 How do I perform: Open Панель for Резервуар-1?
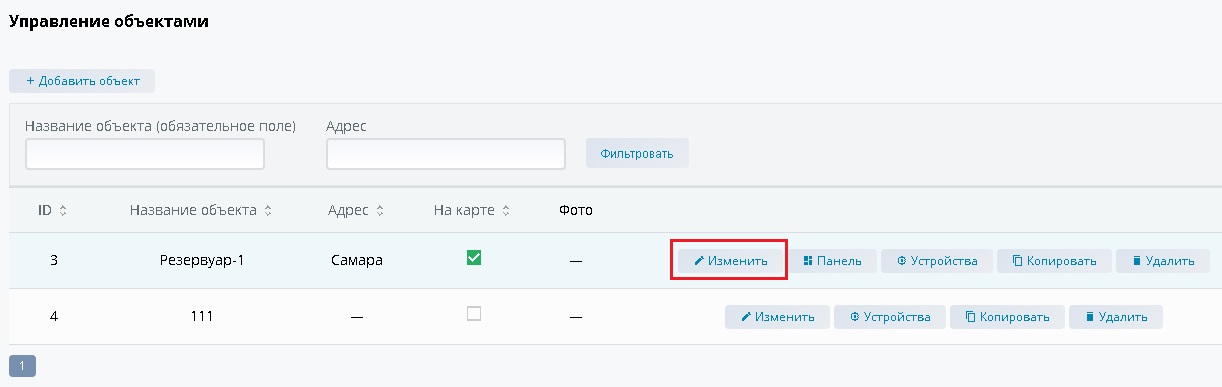click(x=832, y=261)
